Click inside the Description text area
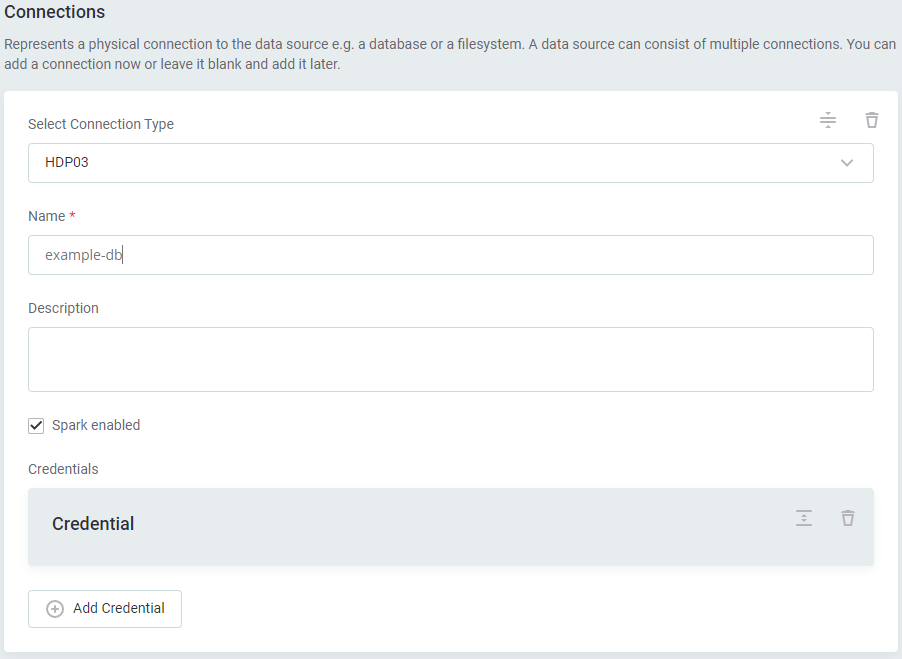 pyautogui.click(x=450, y=359)
